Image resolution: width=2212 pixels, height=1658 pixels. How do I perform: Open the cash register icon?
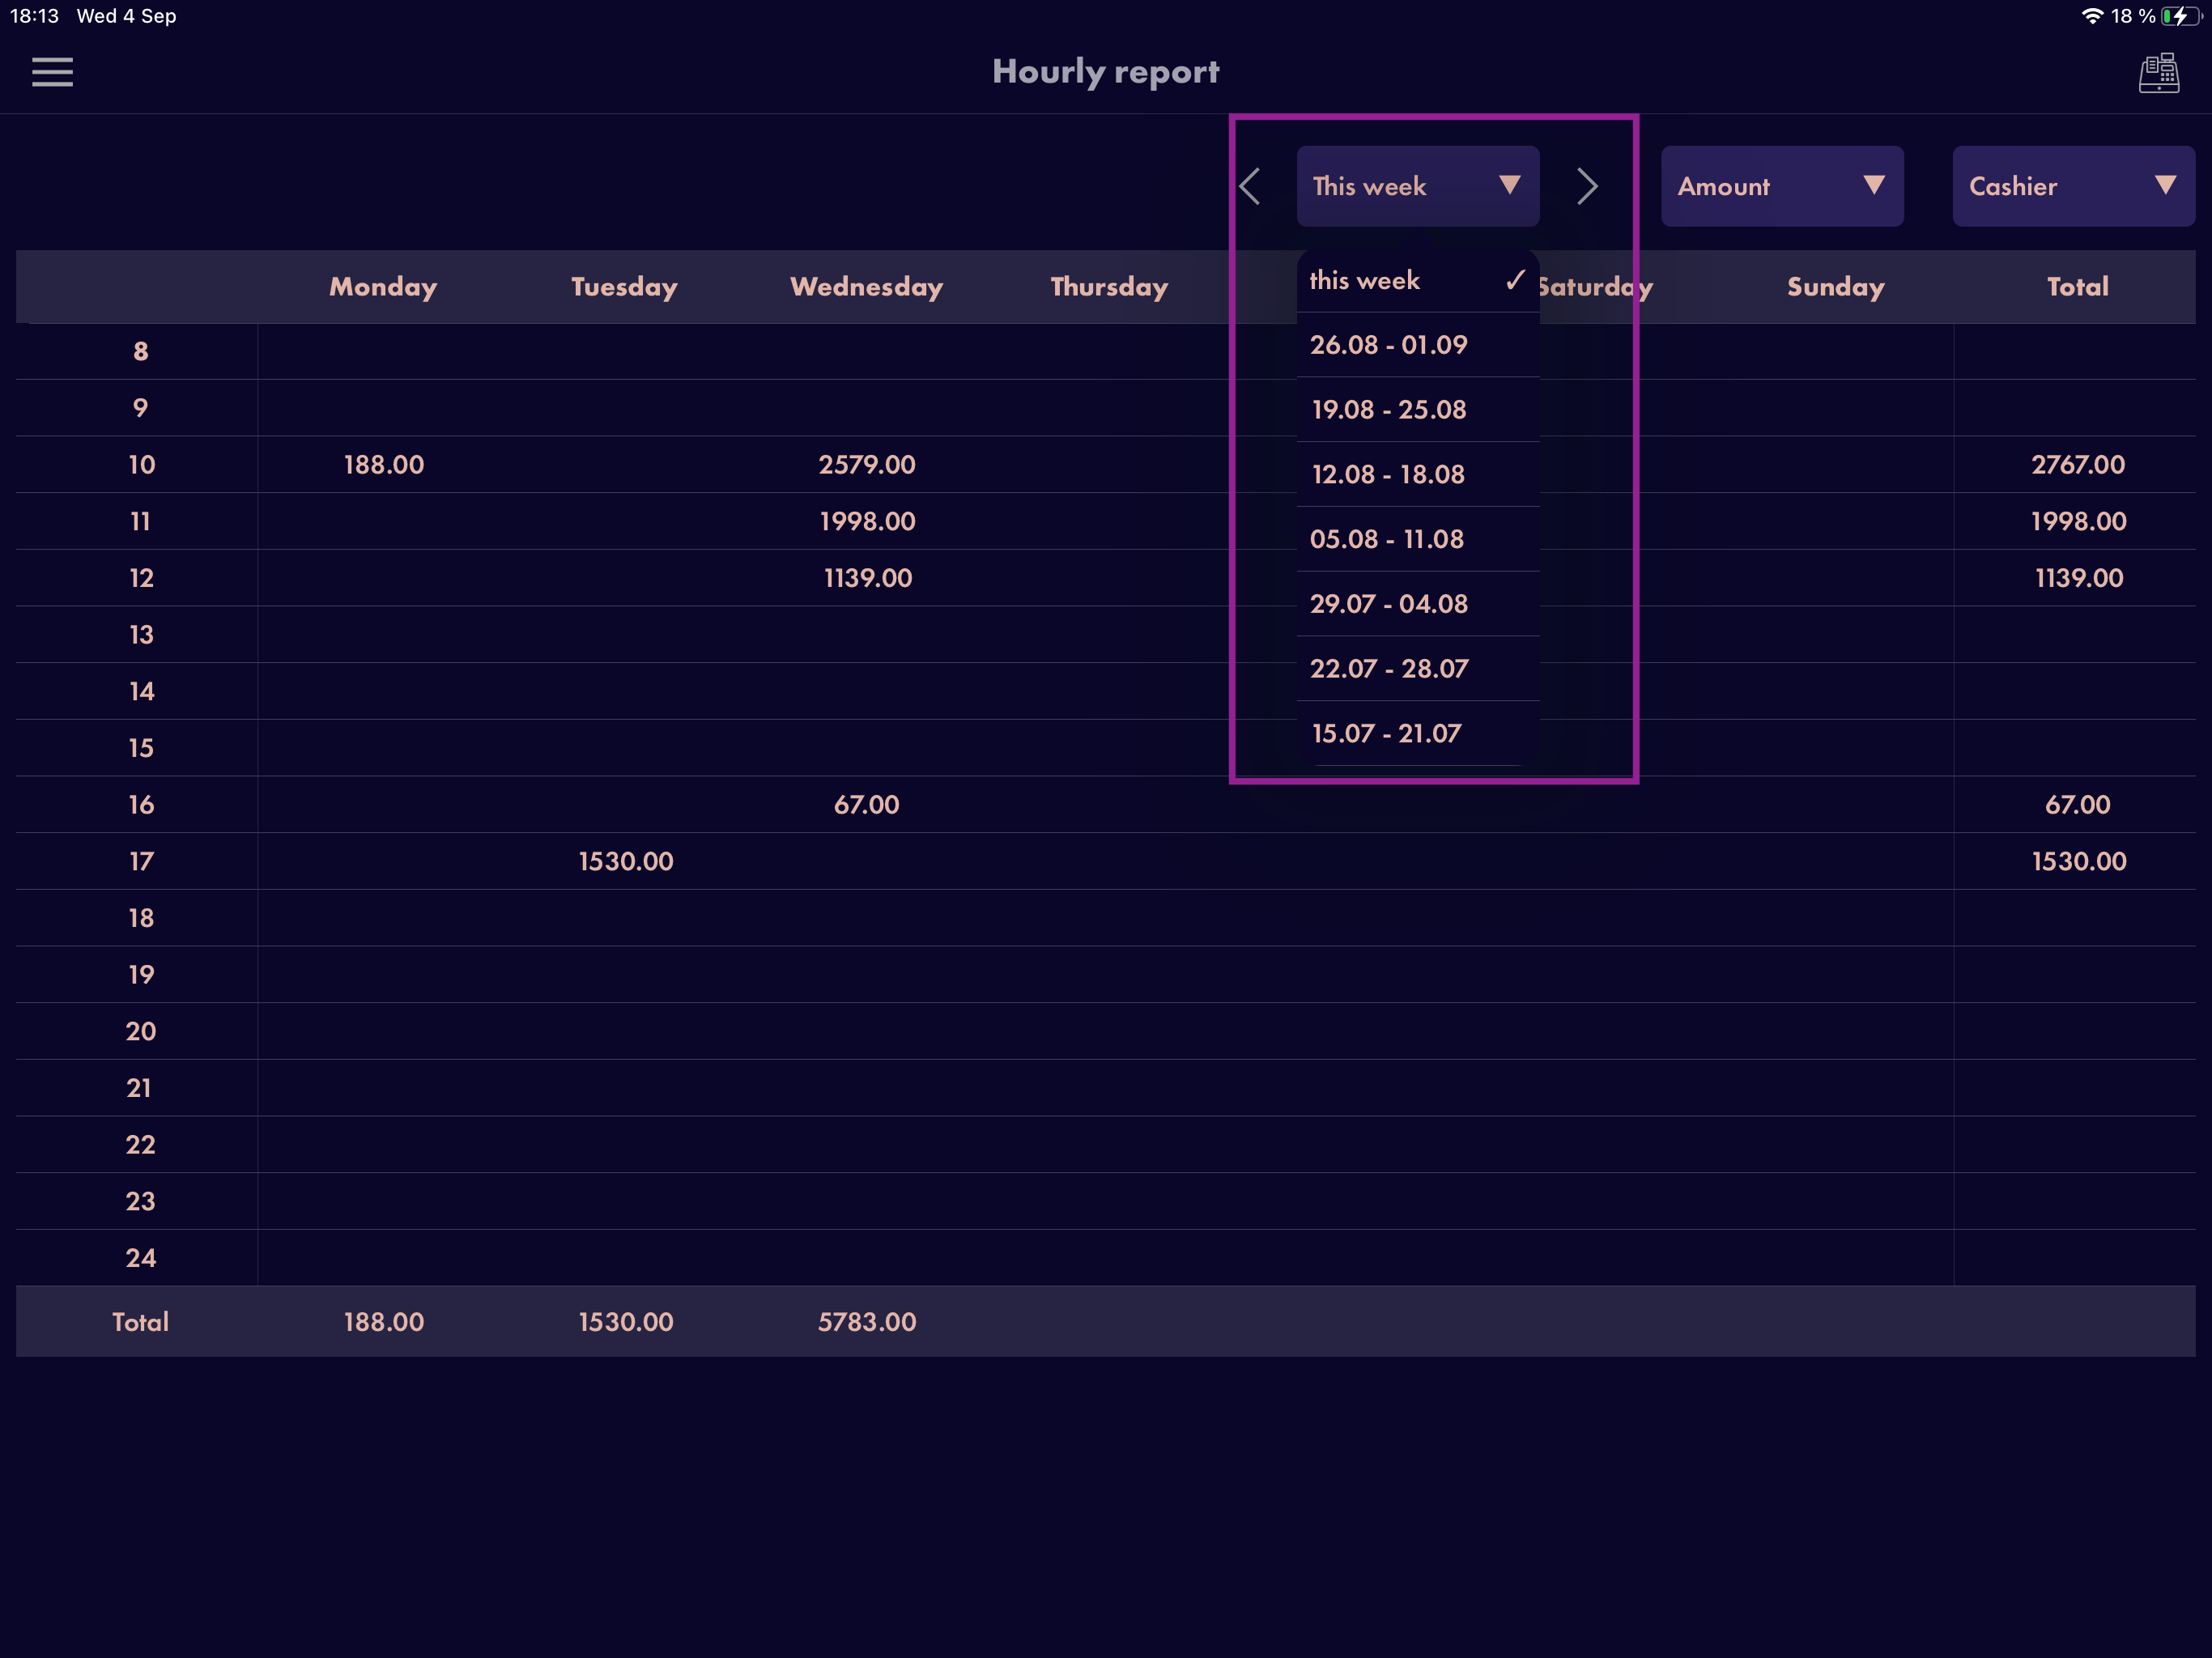(x=2158, y=73)
